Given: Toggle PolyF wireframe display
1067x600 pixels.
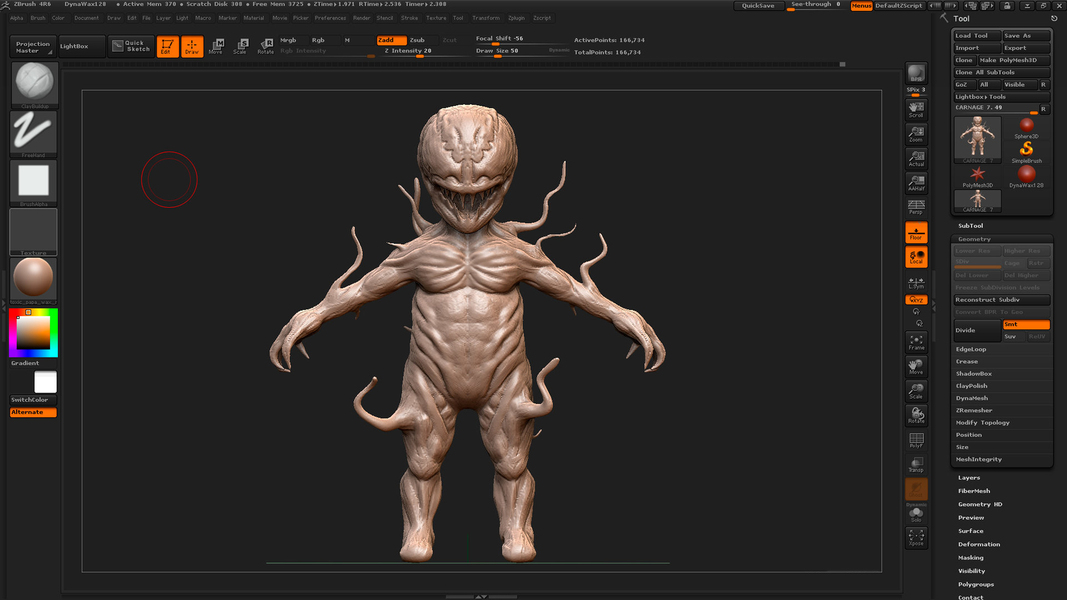Looking at the screenshot, I should click(916, 440).
